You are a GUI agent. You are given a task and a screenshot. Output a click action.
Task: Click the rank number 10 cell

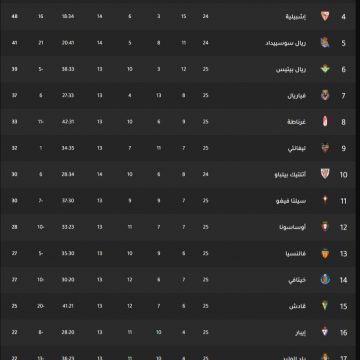point(343,175)
